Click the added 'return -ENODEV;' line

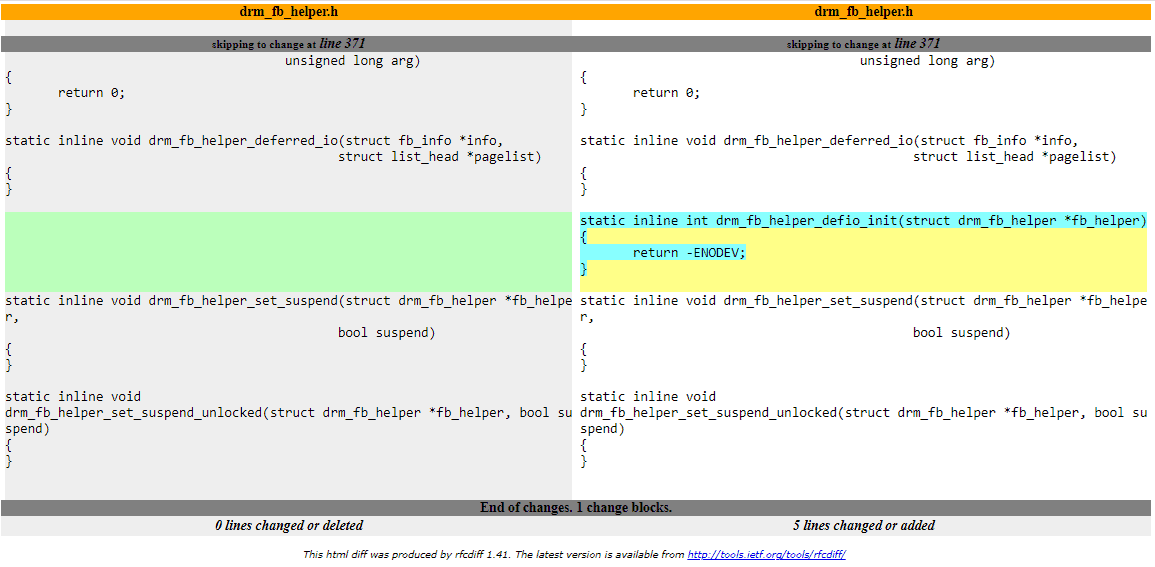[689, 253]
